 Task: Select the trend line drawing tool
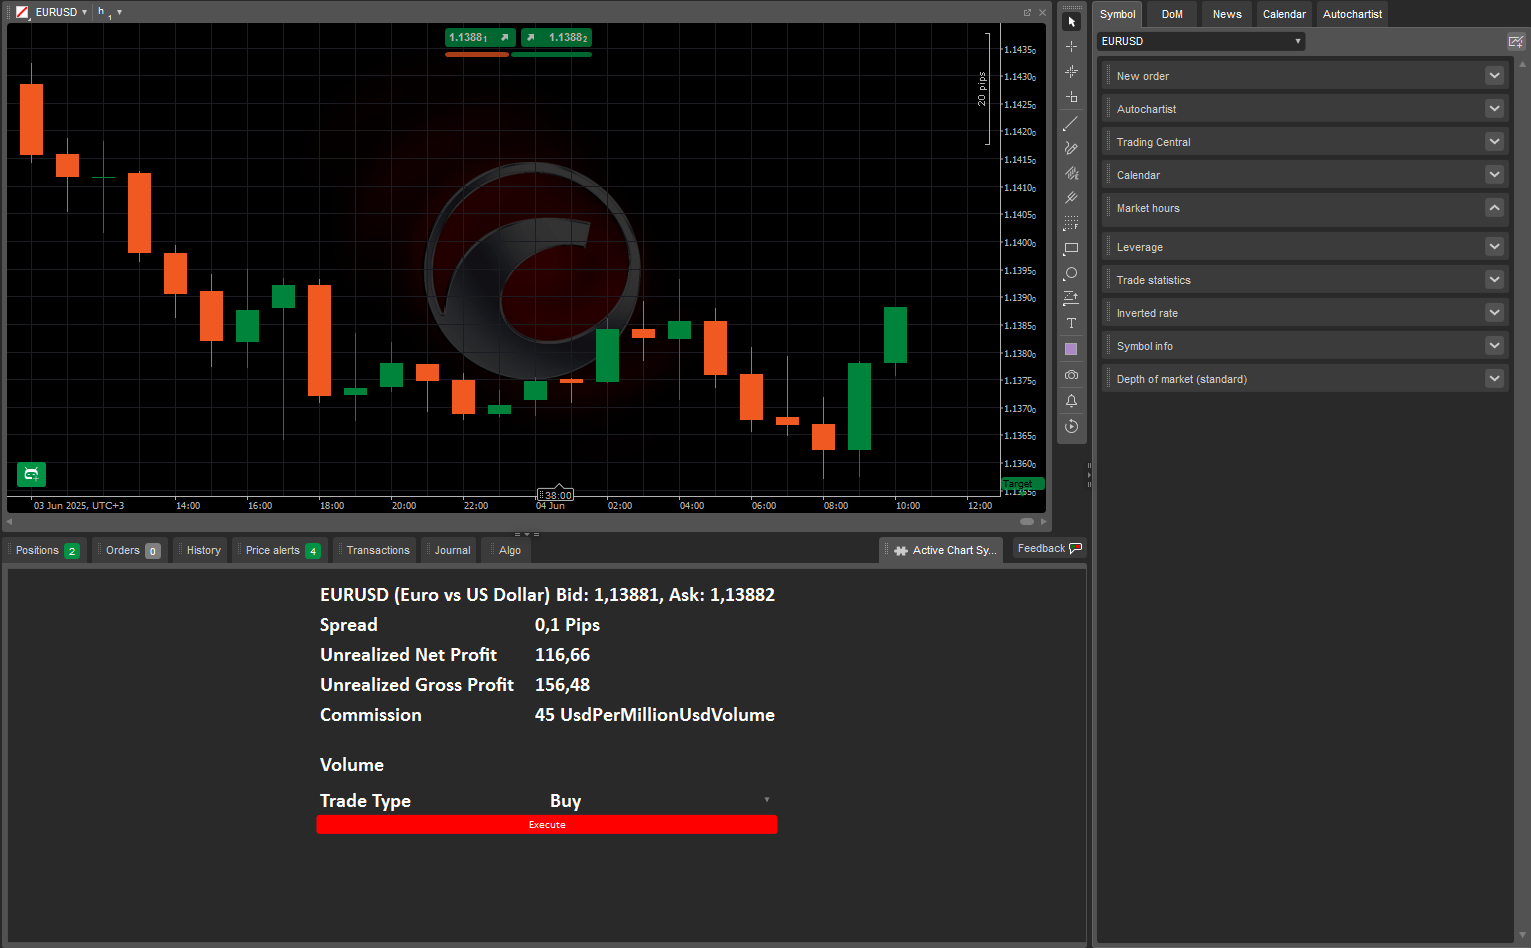point(1071,123)
